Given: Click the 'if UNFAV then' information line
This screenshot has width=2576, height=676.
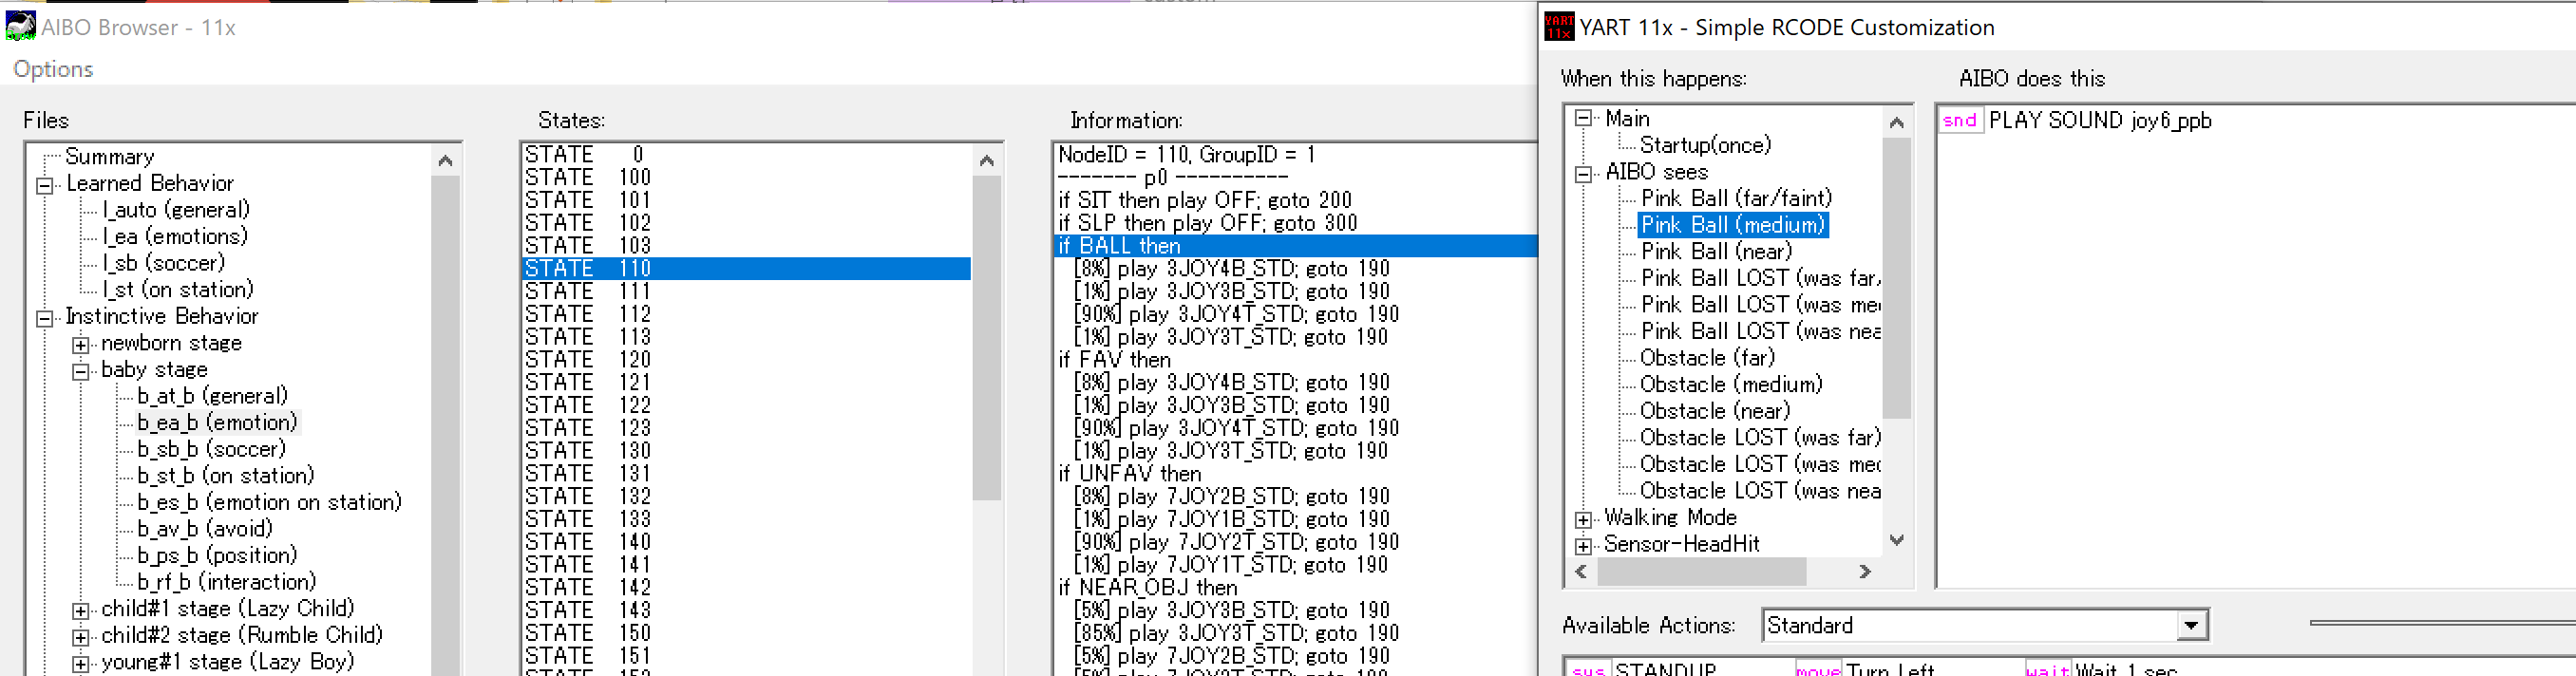Looking at the screenshot, I should coord(1130,474).
